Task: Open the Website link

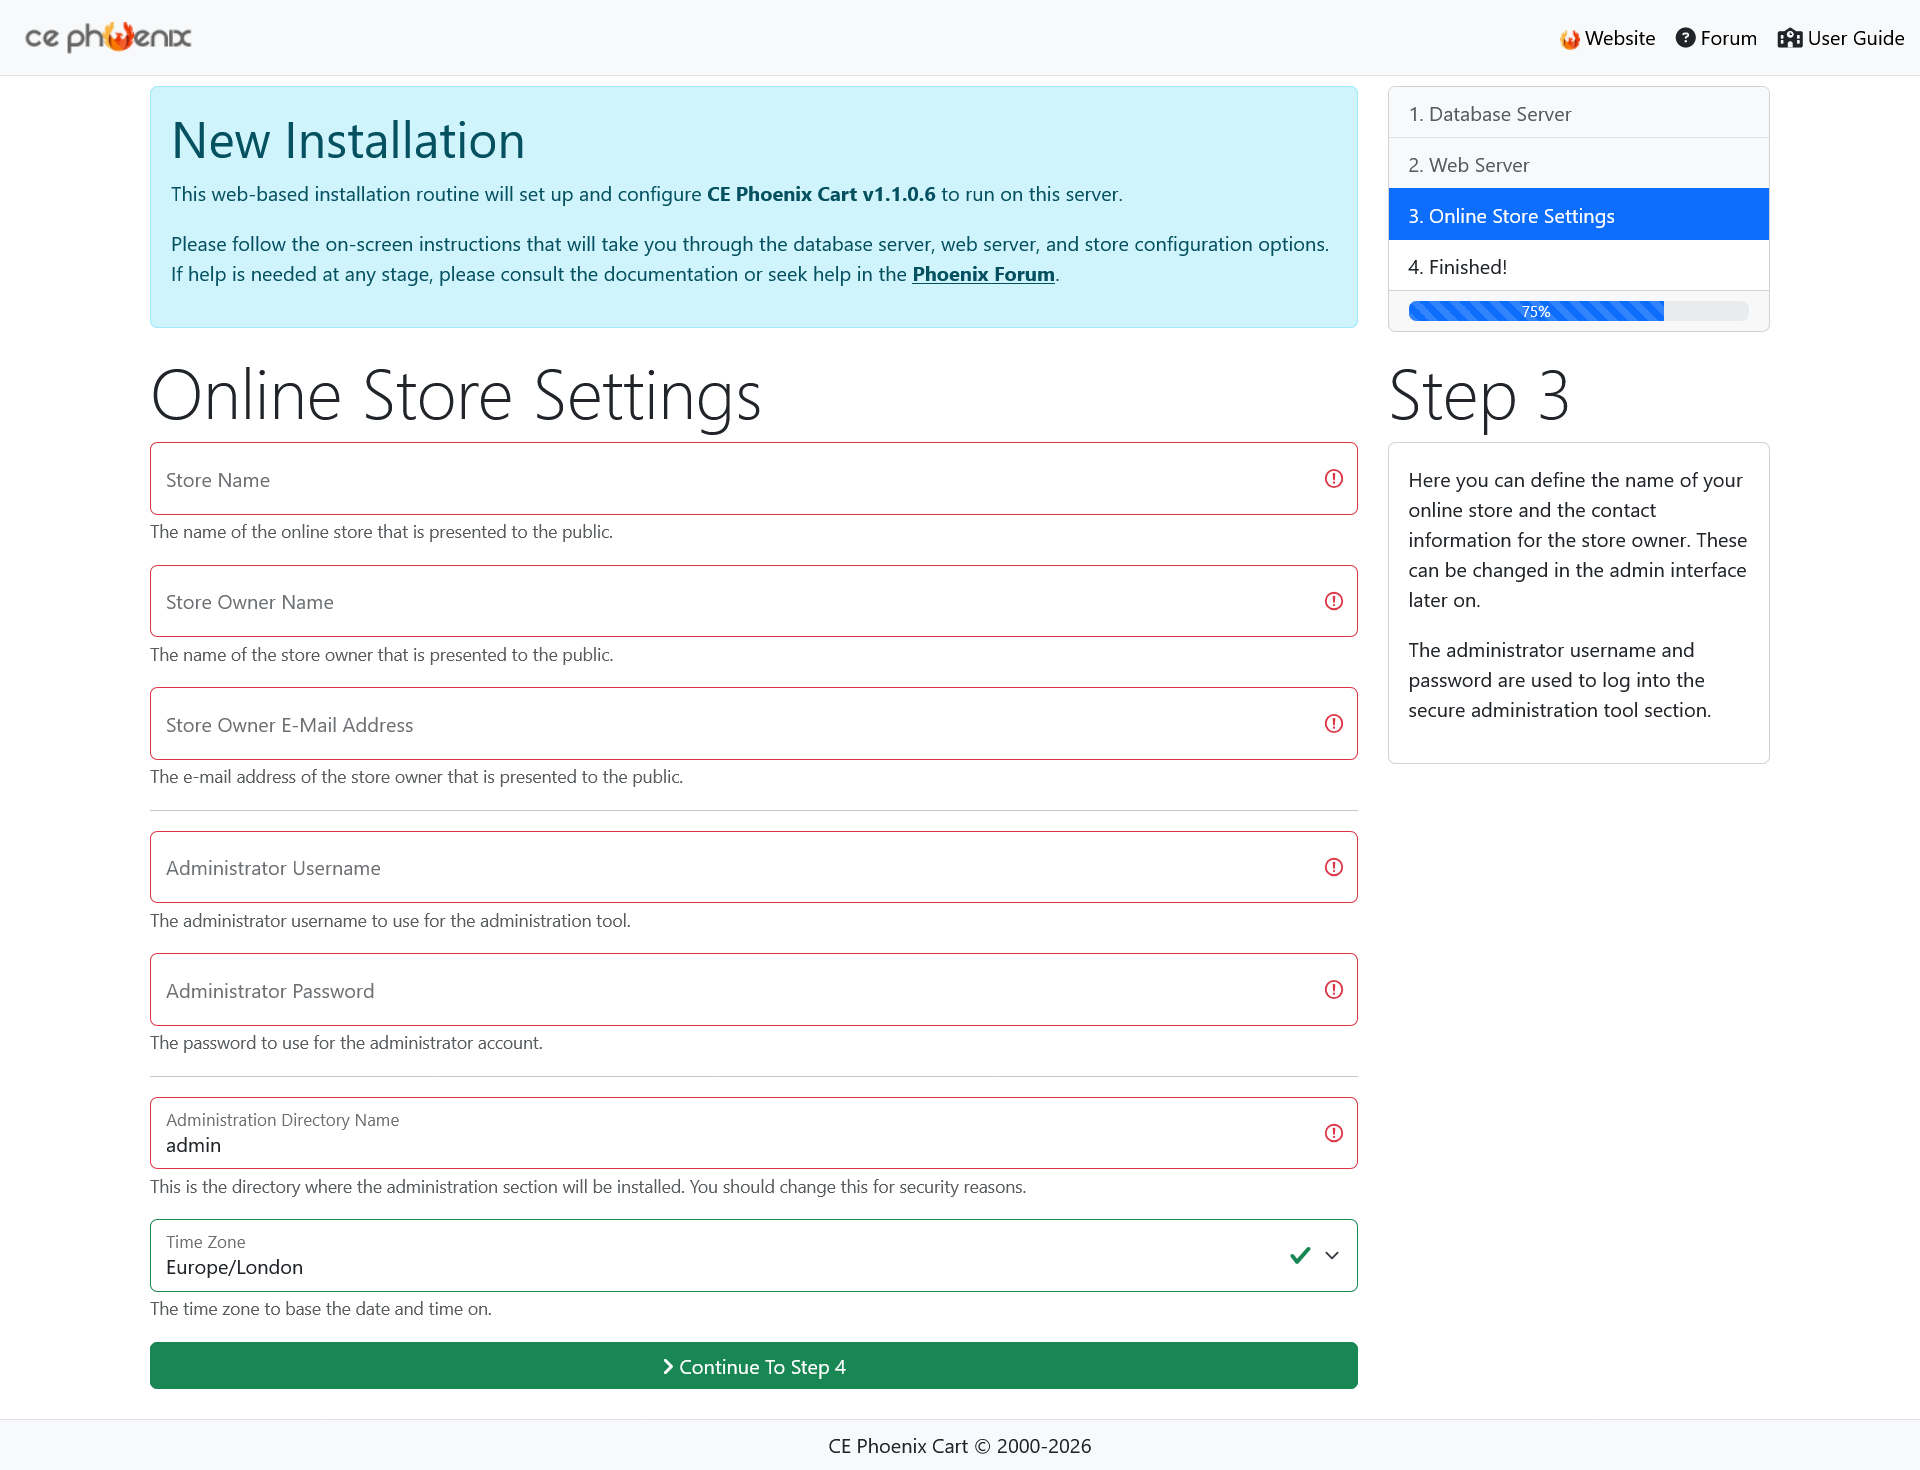Action: click(1608, 38)
